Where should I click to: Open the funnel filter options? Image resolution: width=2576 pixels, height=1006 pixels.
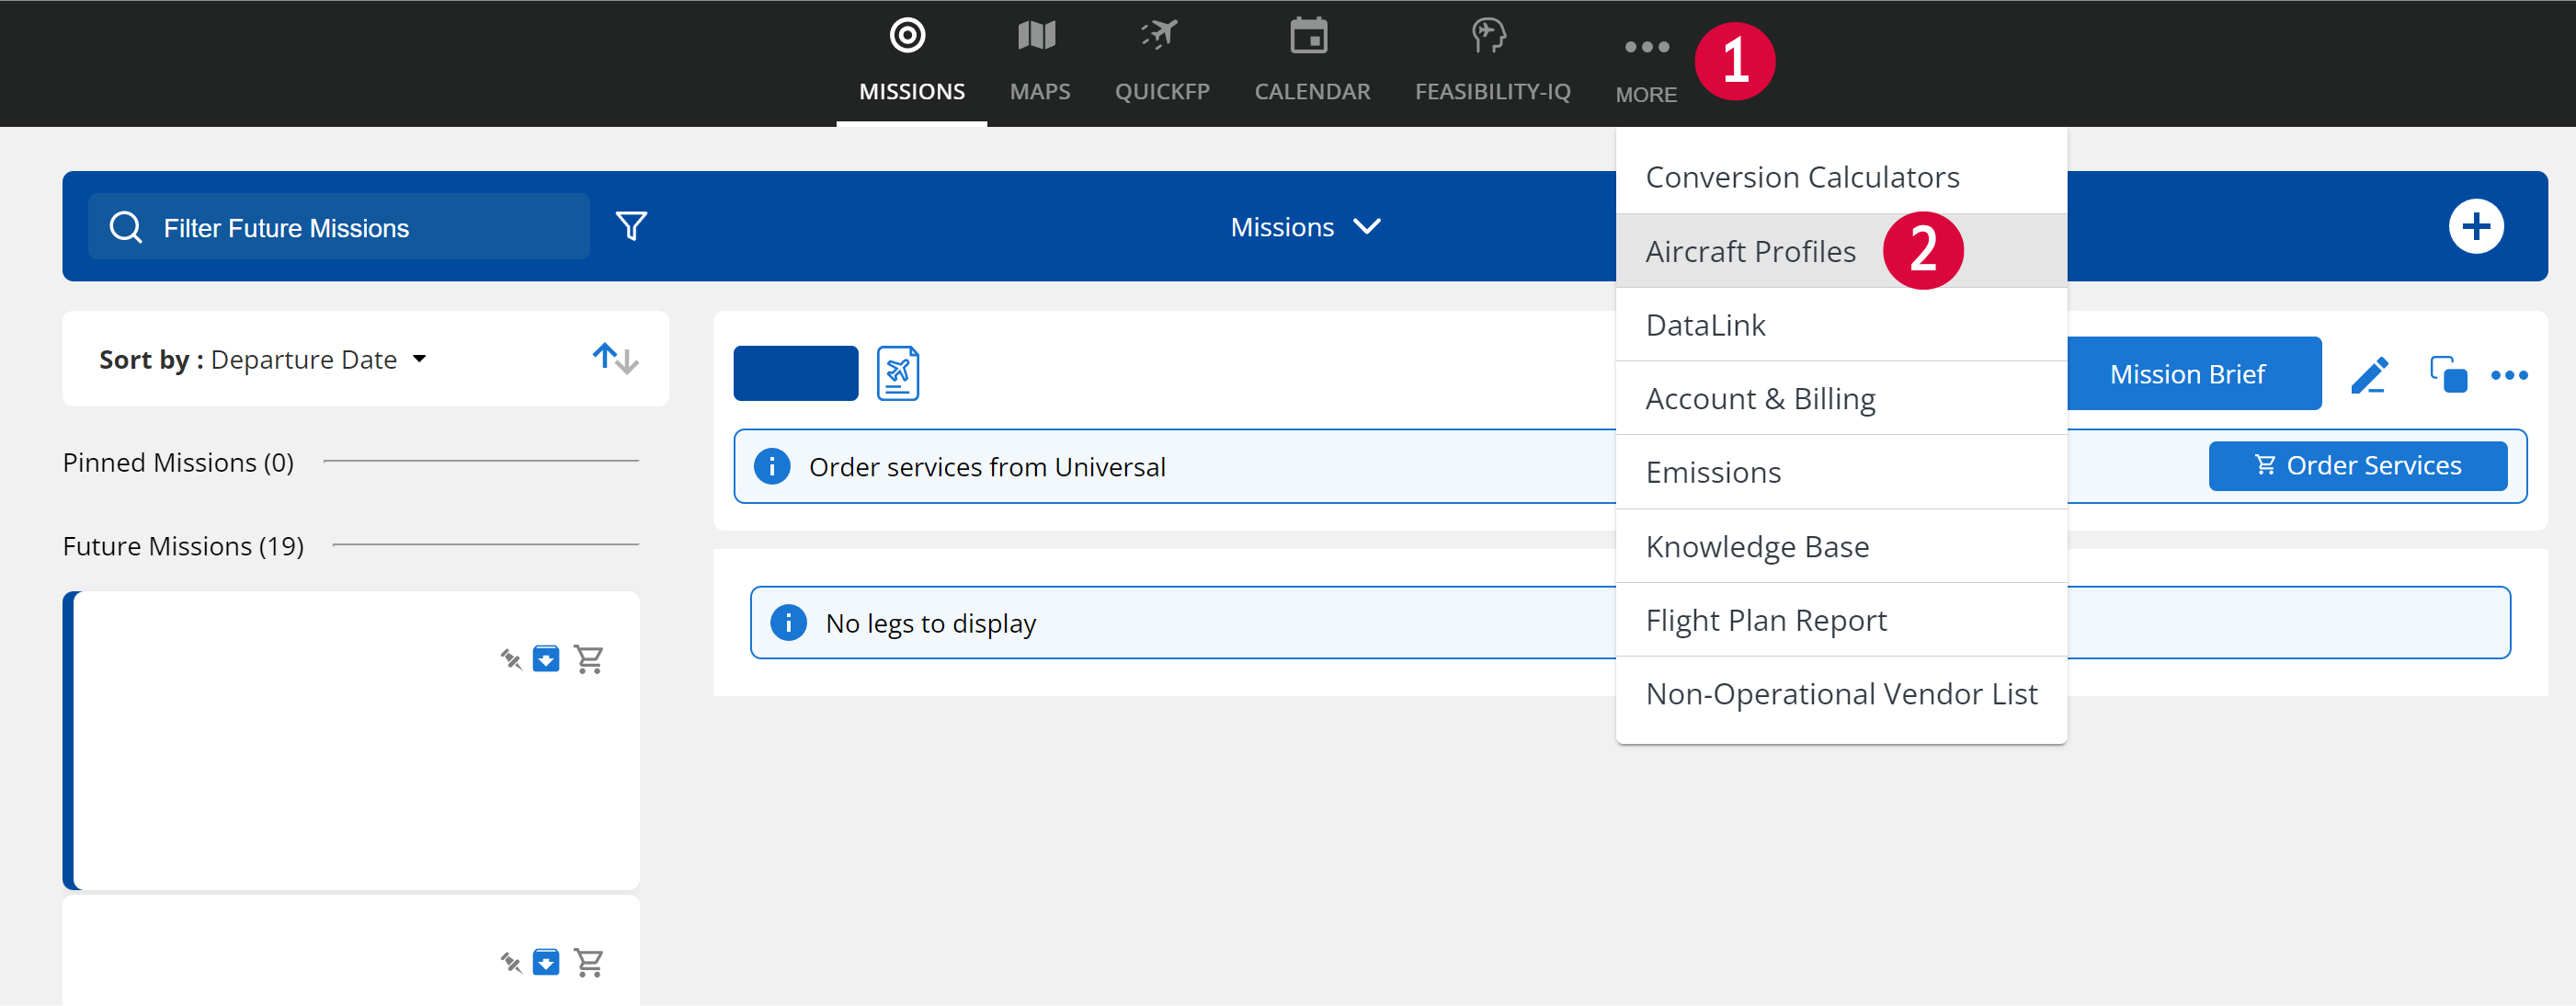(631, 227)
